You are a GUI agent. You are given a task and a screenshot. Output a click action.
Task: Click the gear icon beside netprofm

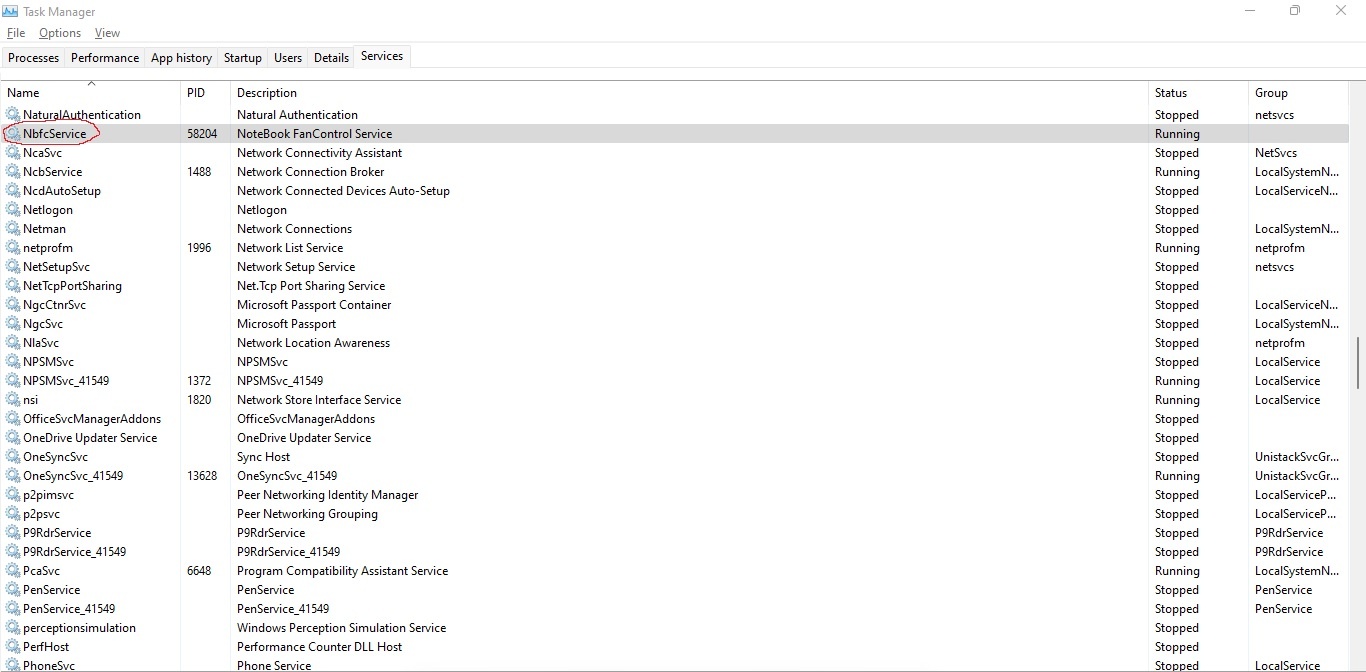(x=13, y=247)
